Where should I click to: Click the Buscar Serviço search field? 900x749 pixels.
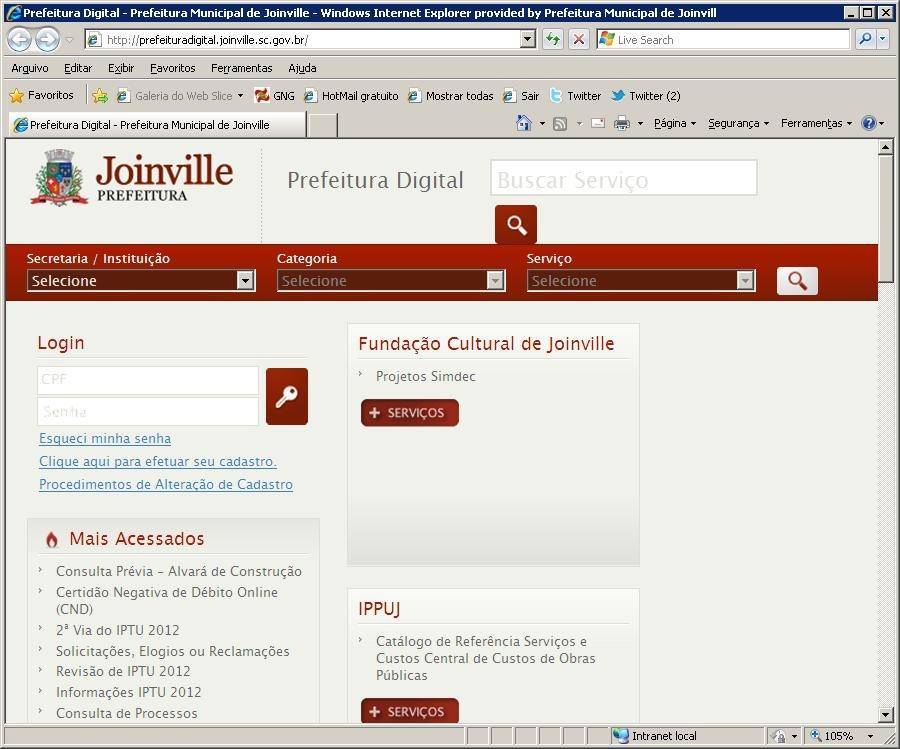point(624,178)
